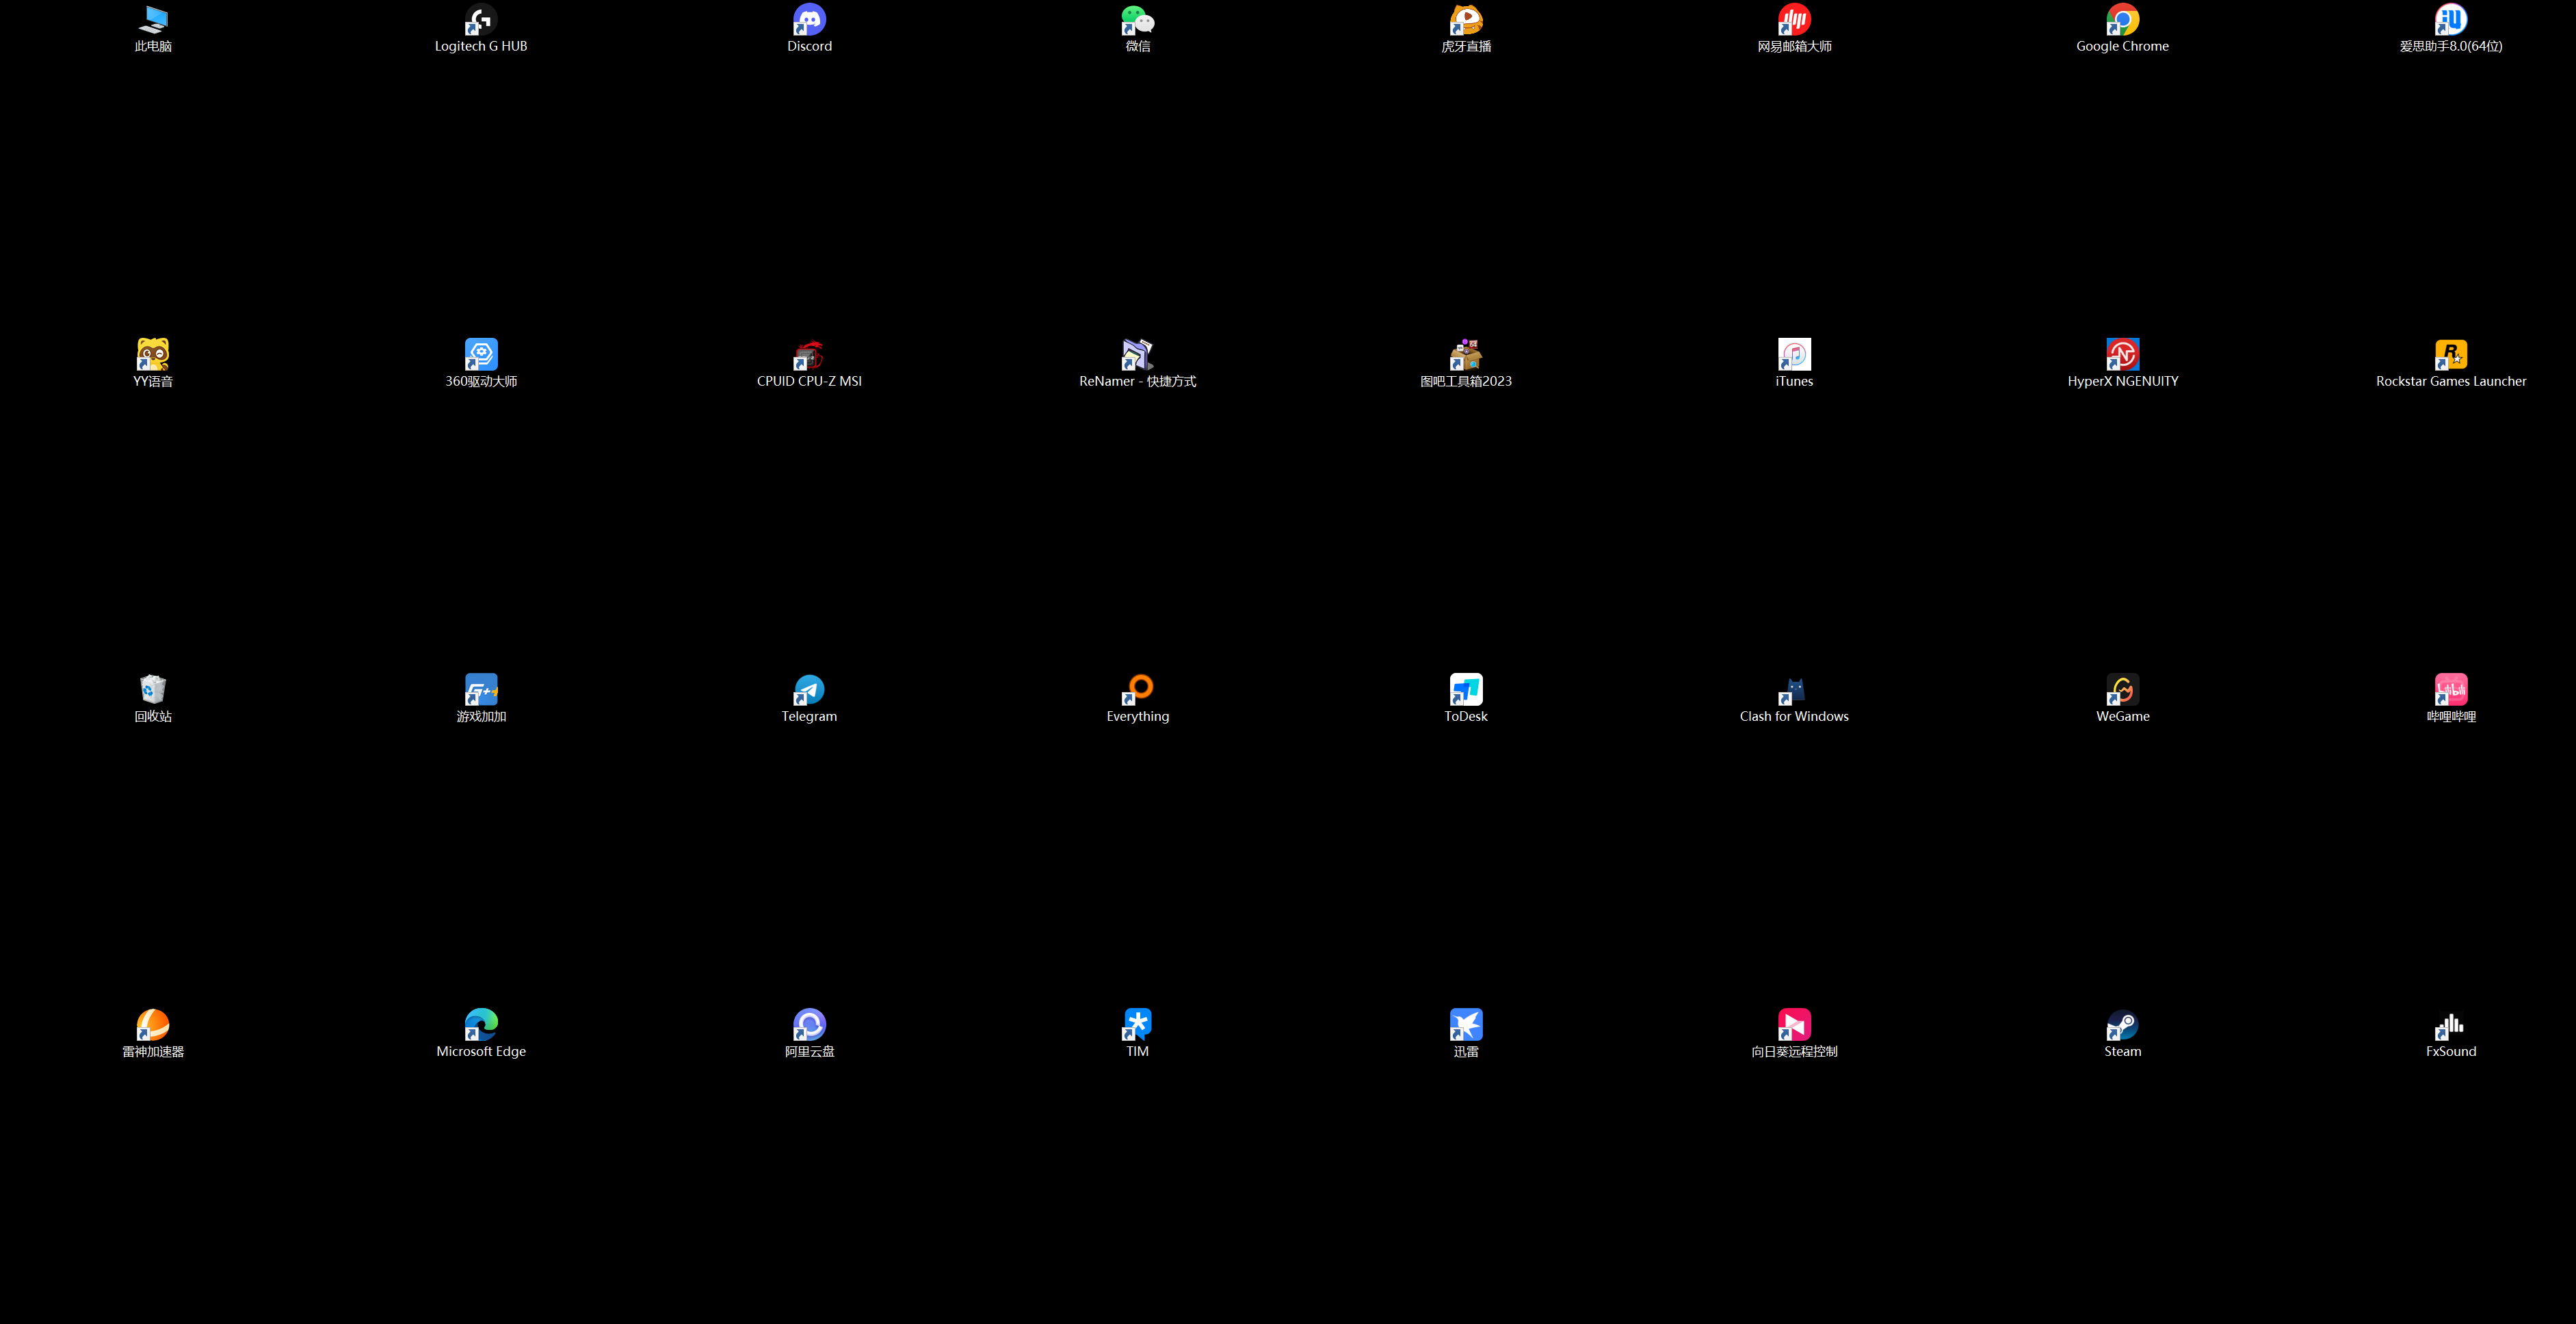The image size is (2576, 1324).
Task: Select the FxSound desktop icon
Action: (x=2450, y=1025)
